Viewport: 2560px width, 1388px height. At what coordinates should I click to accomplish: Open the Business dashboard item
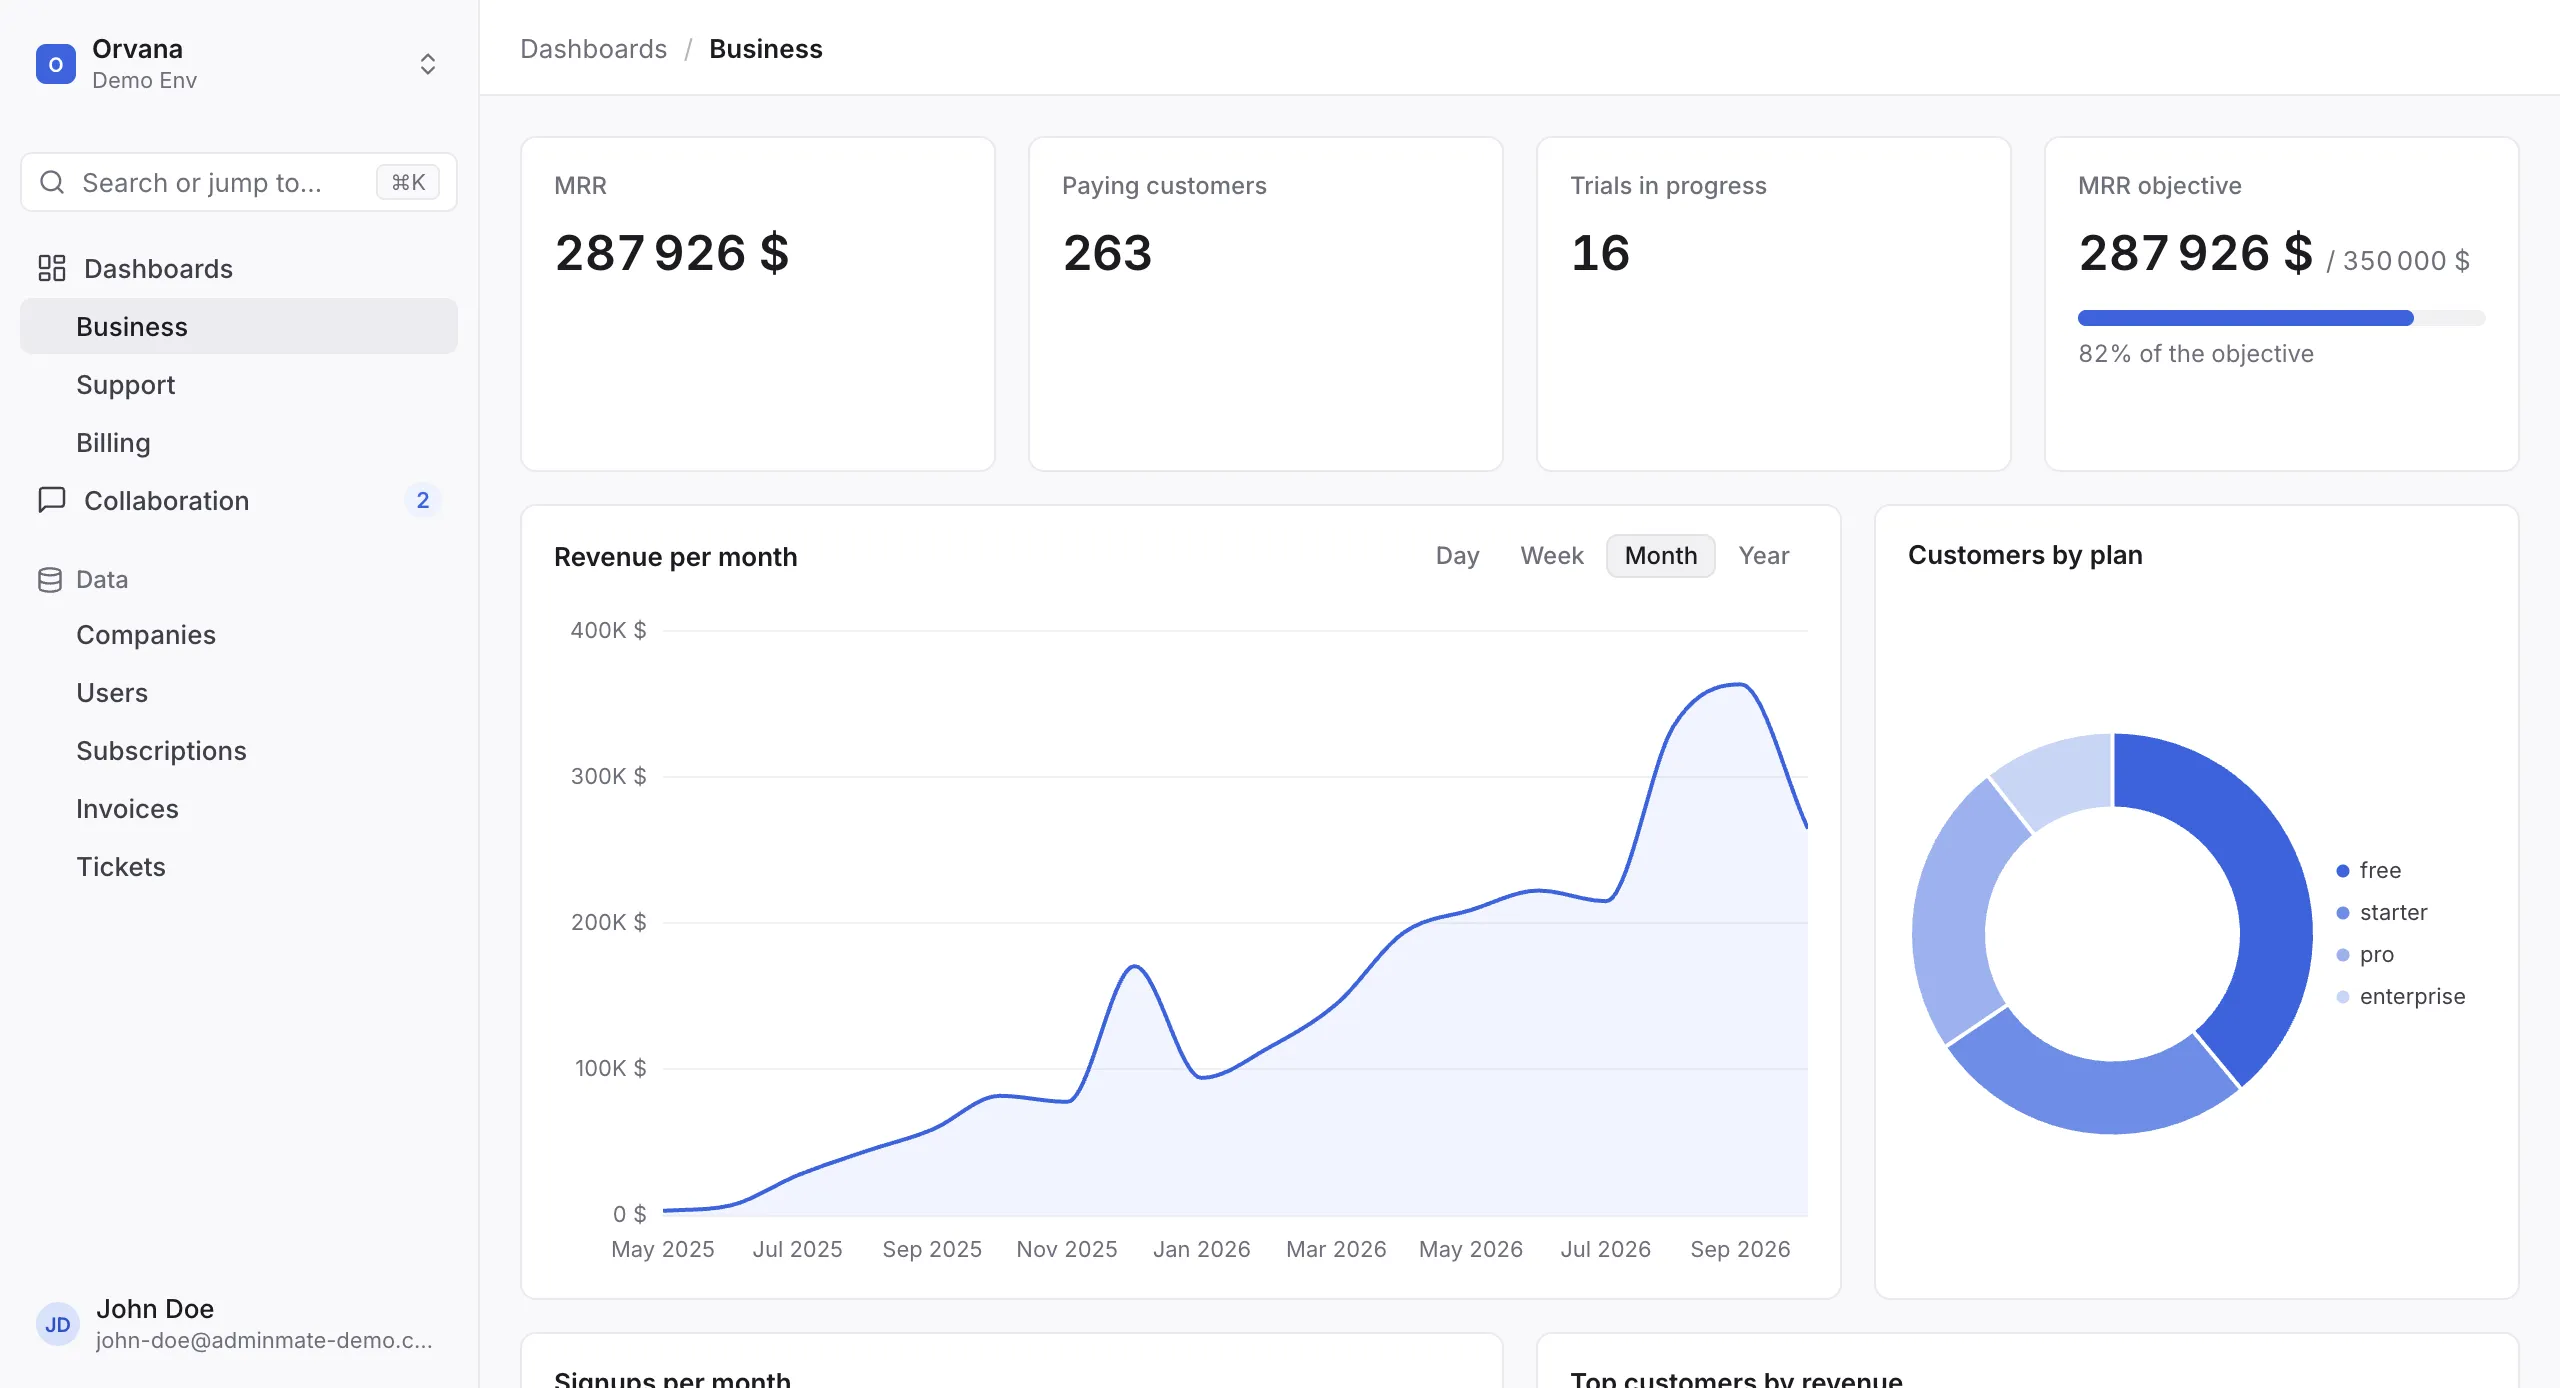pos(239,326)
